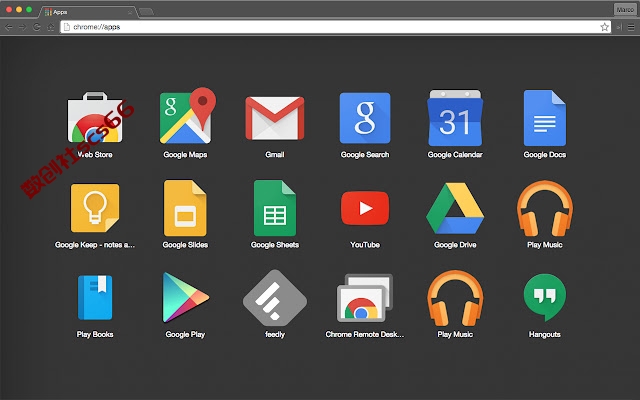Open Google Drive triangle icon
Viewport: 640px width, 400px height.
coord(455,208)
